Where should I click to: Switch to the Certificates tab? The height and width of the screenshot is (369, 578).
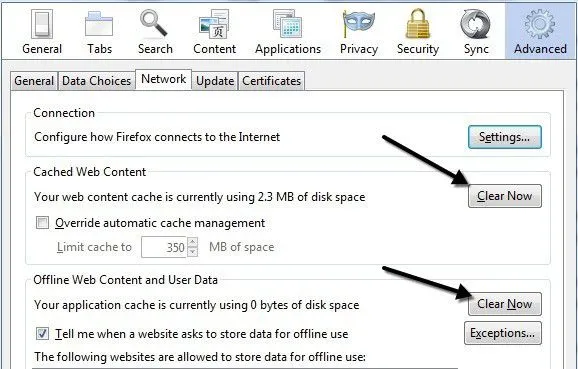coord(272,81)
